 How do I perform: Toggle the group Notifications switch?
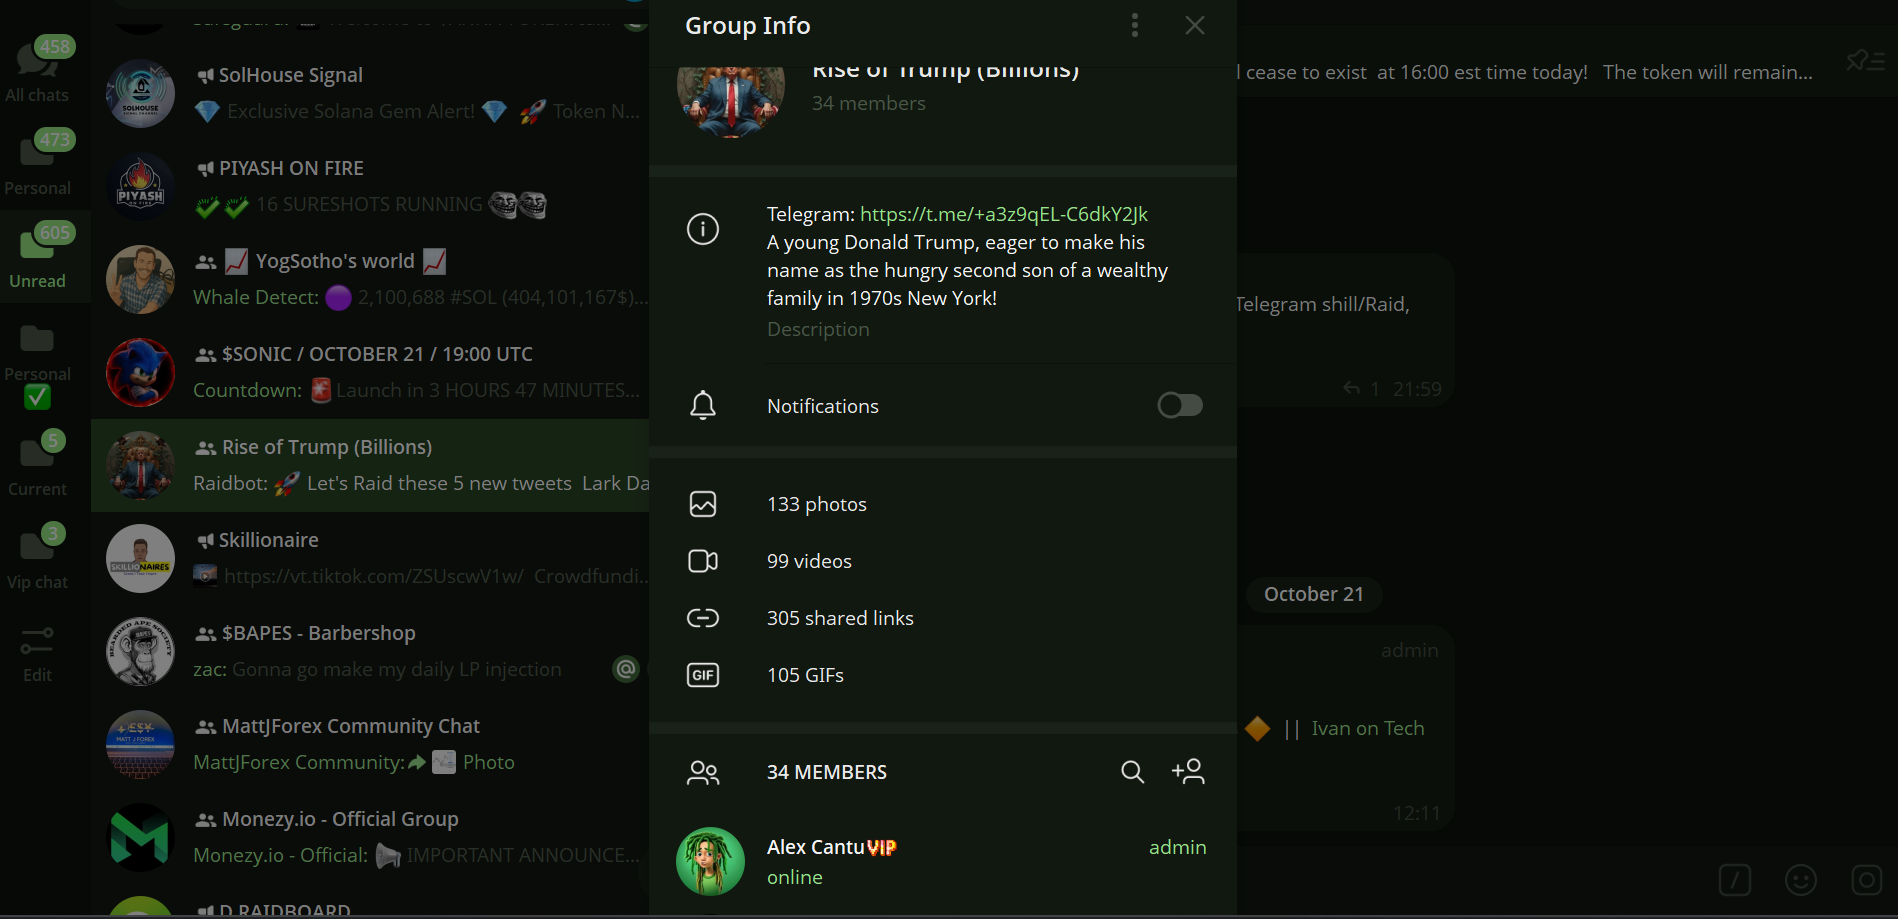pyautogui.click(x=1179, y=405)
